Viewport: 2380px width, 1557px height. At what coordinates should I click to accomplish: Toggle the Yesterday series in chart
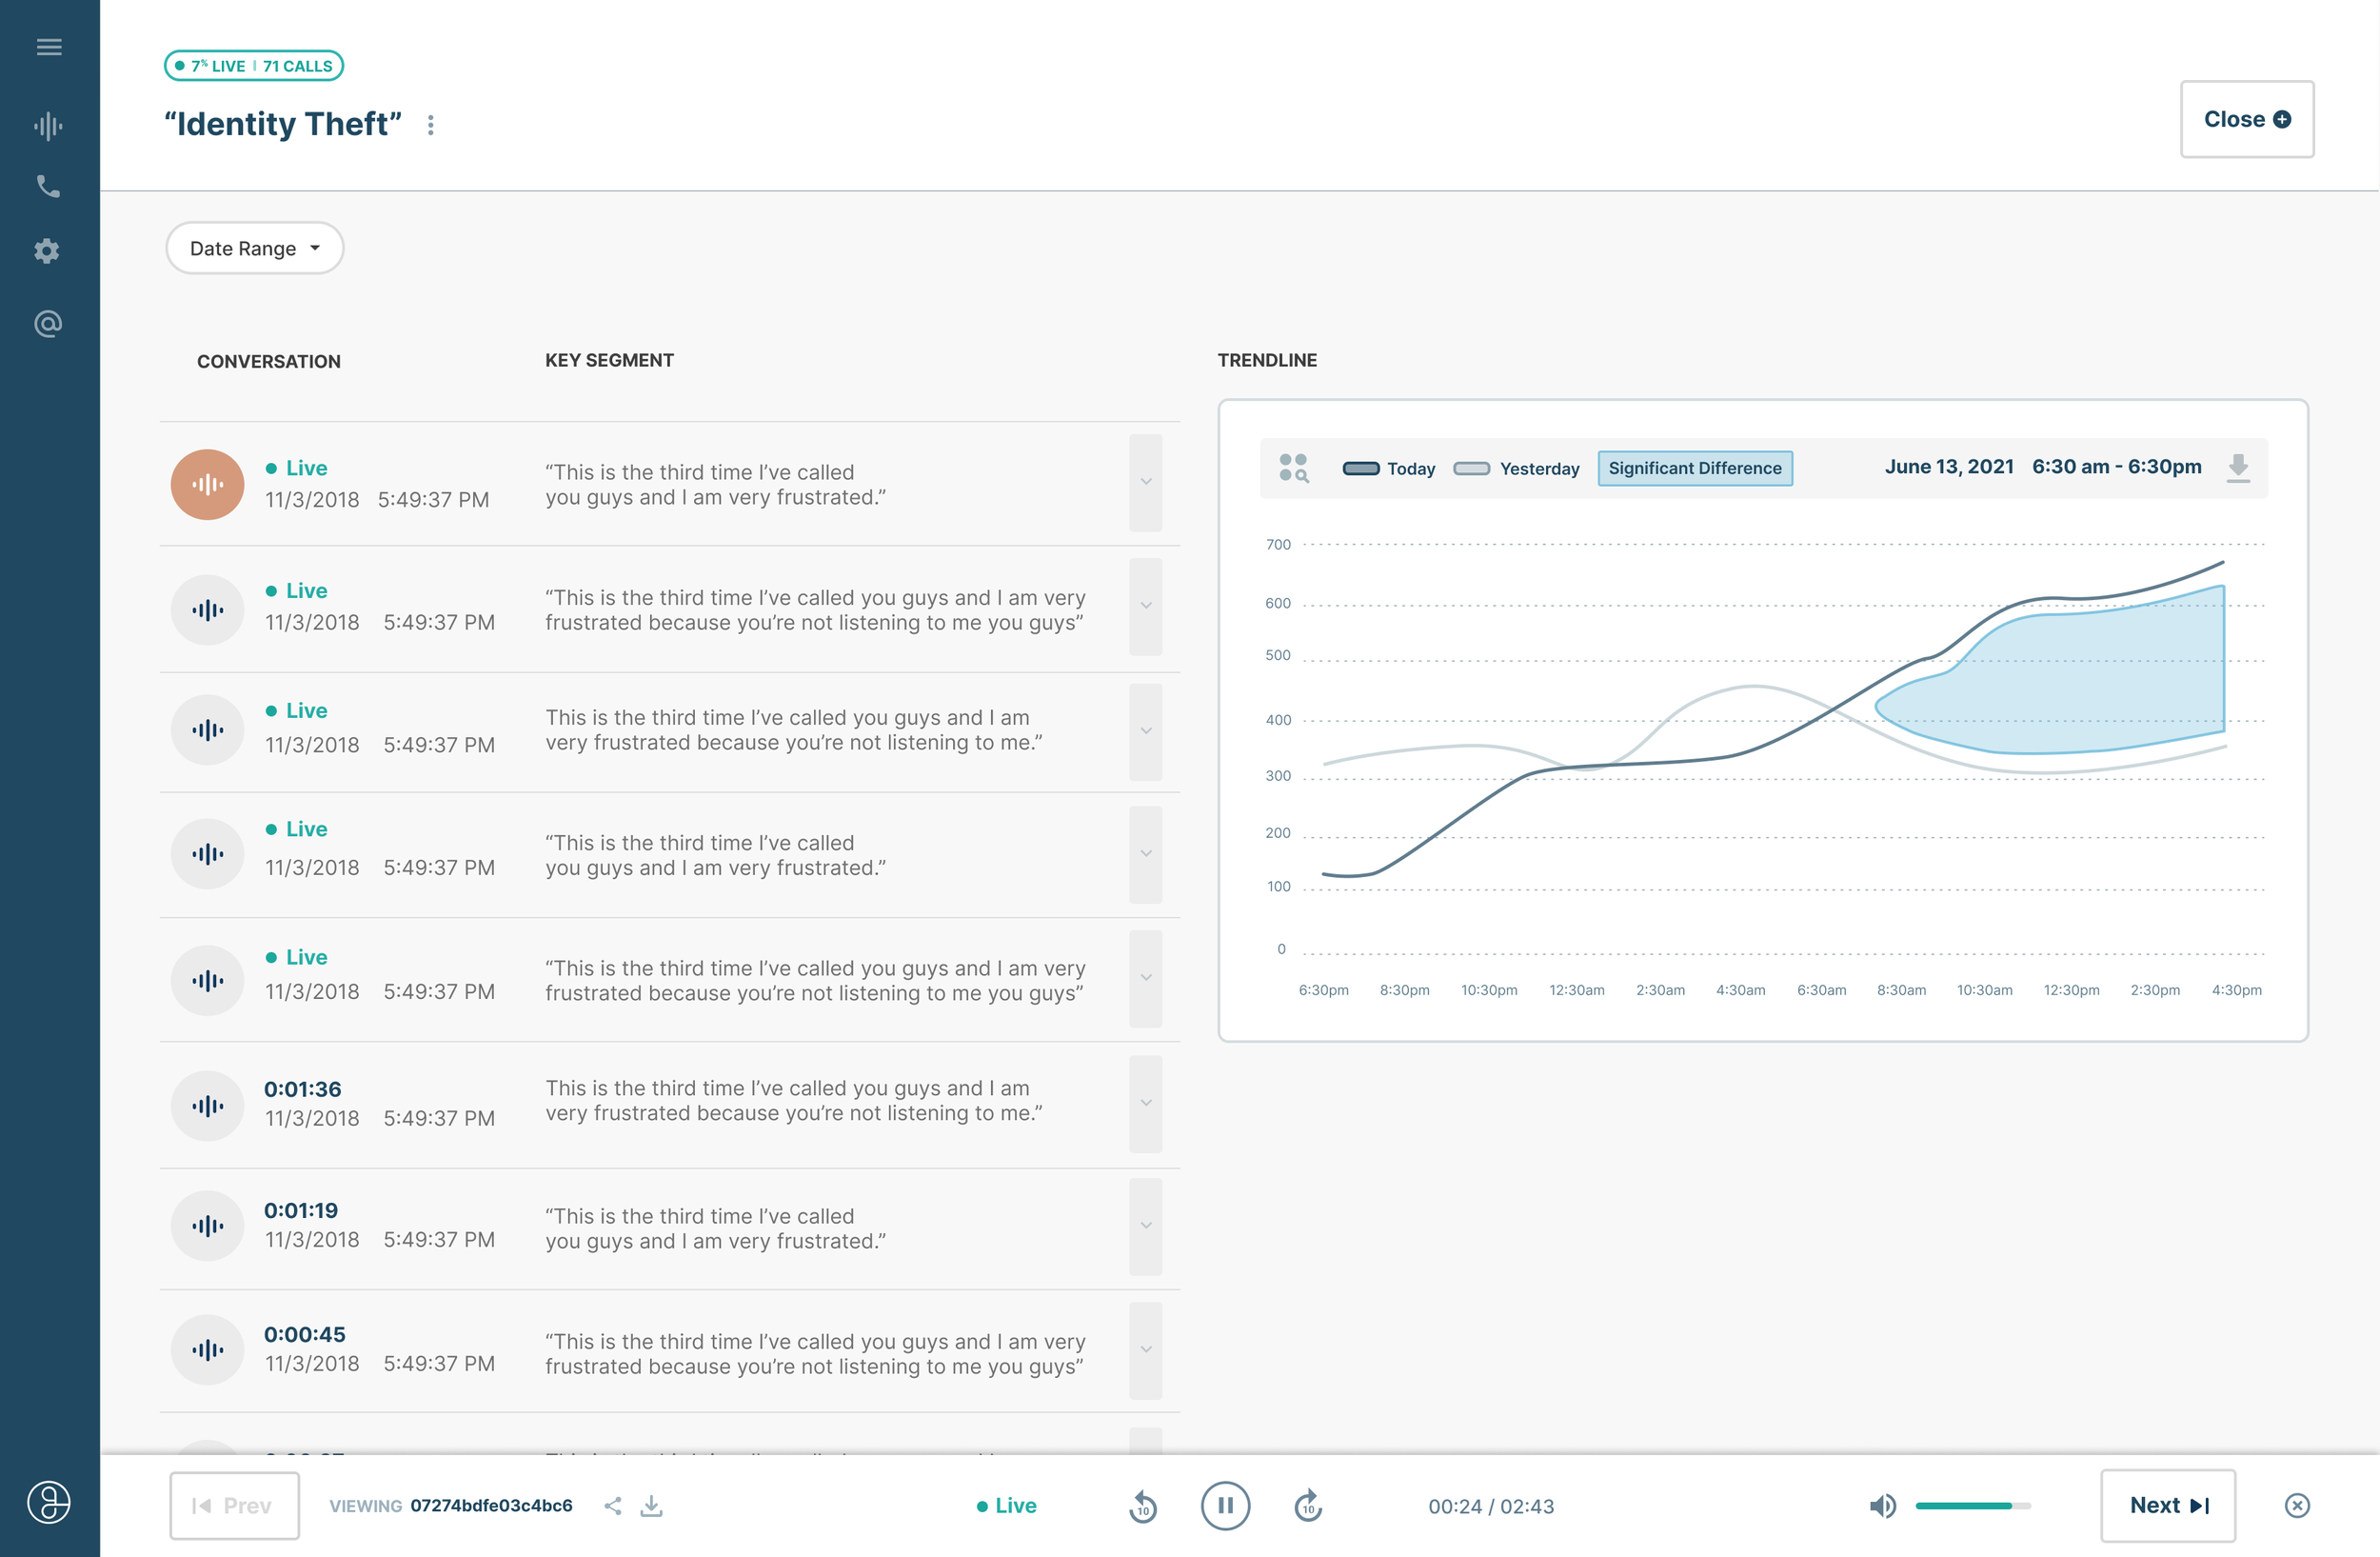(1516, 469)
